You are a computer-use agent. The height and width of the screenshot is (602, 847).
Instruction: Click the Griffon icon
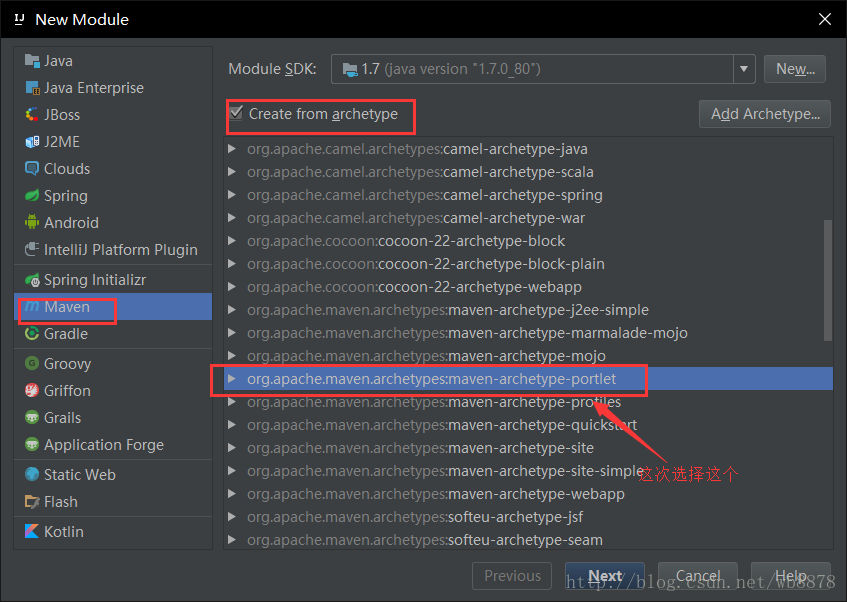[32, 390]
